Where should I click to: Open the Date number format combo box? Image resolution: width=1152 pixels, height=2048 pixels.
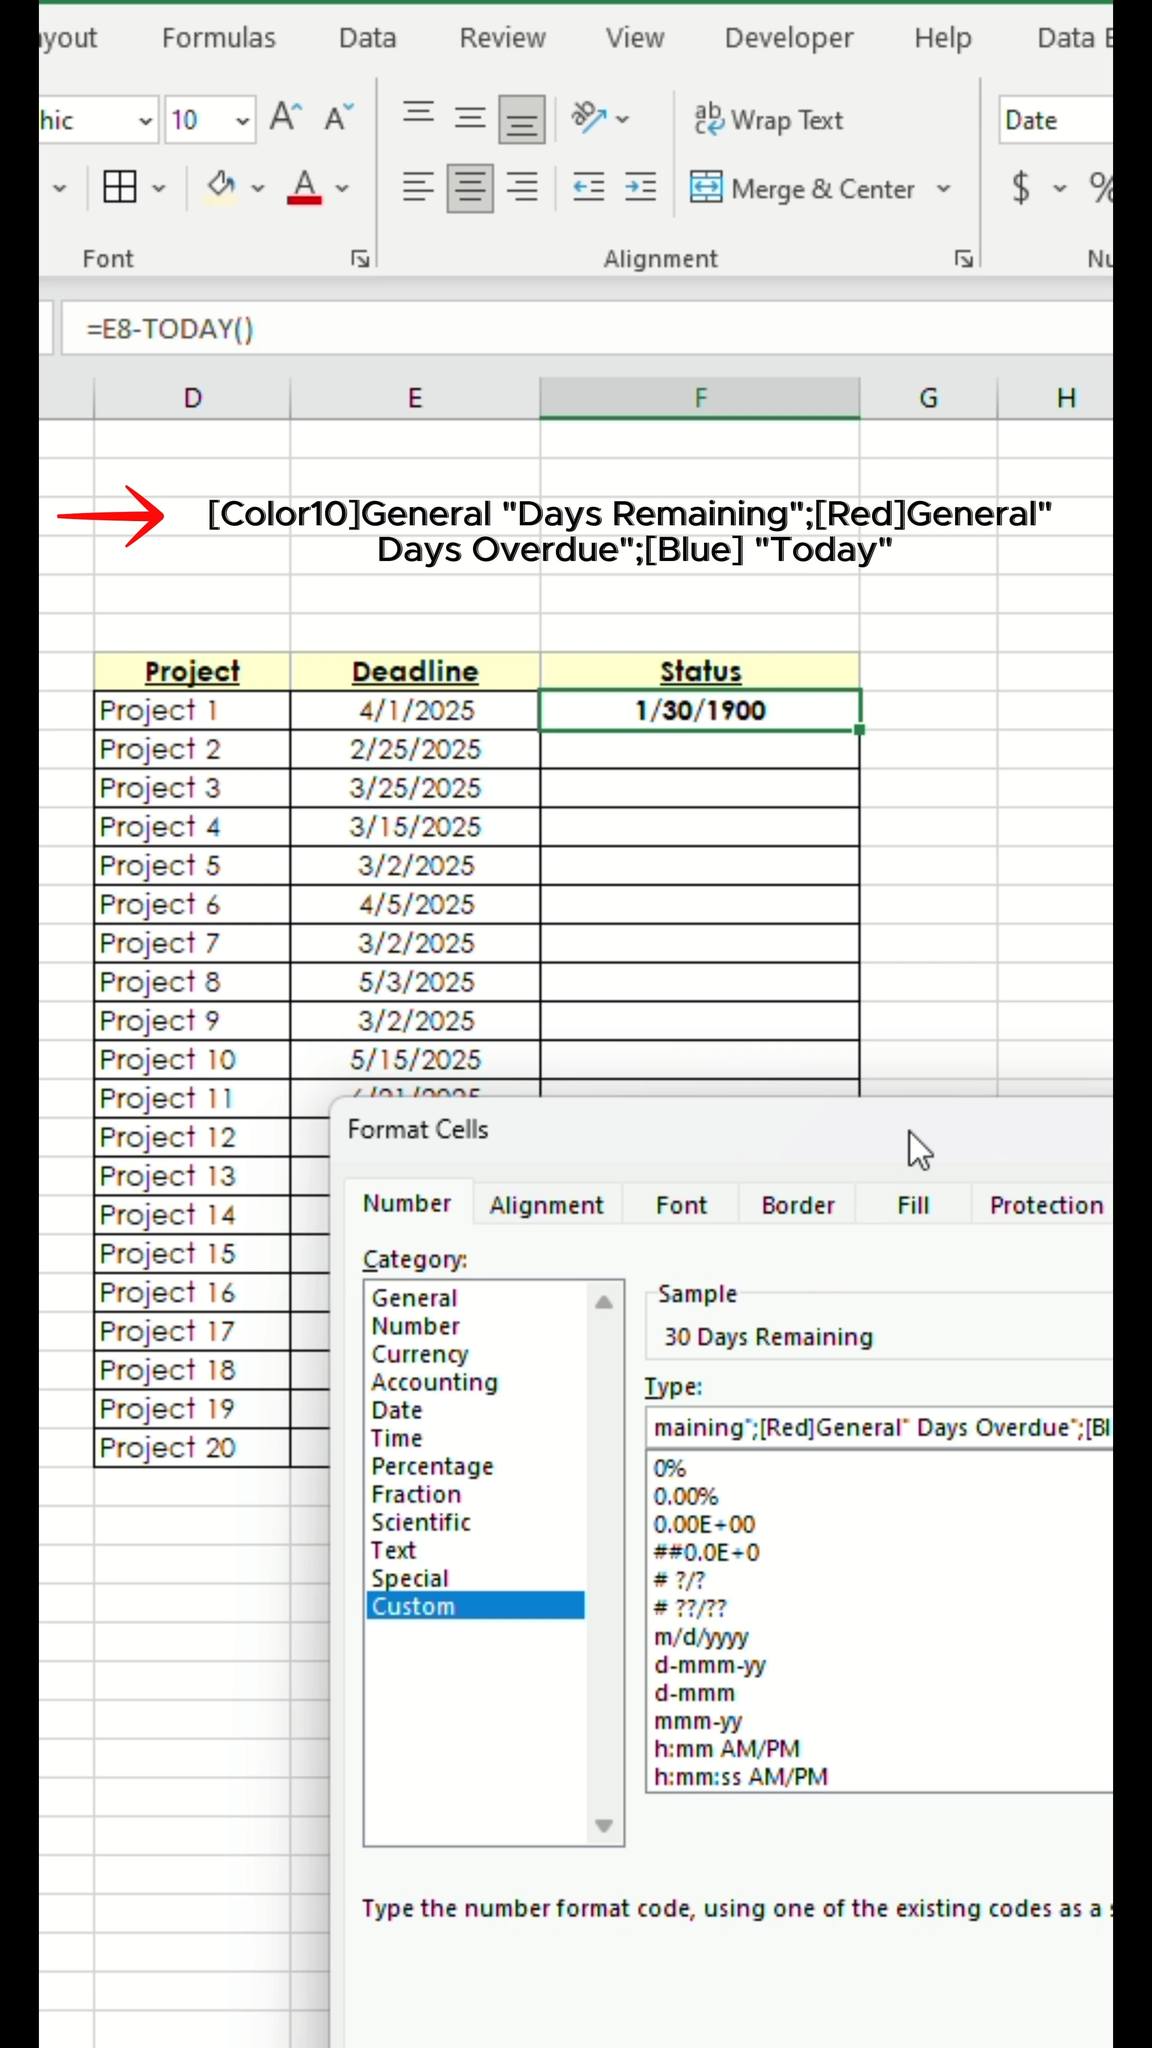click(1056, 120)
